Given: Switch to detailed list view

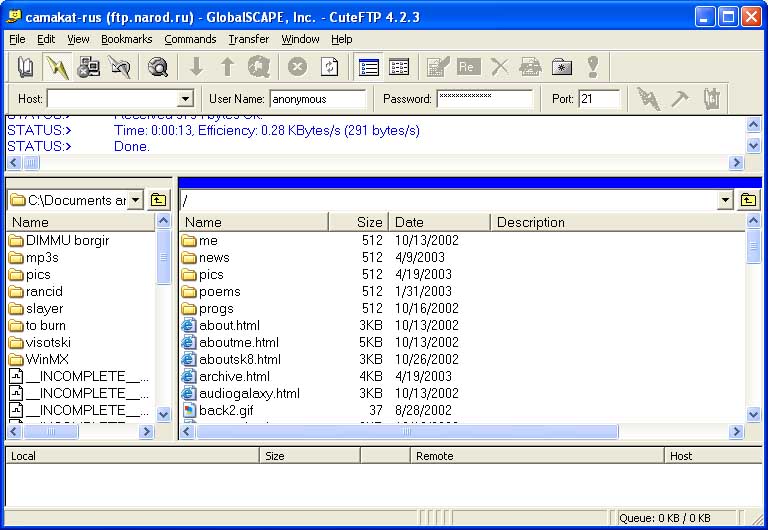Looking at the screenshot, I should pos(368,67).
